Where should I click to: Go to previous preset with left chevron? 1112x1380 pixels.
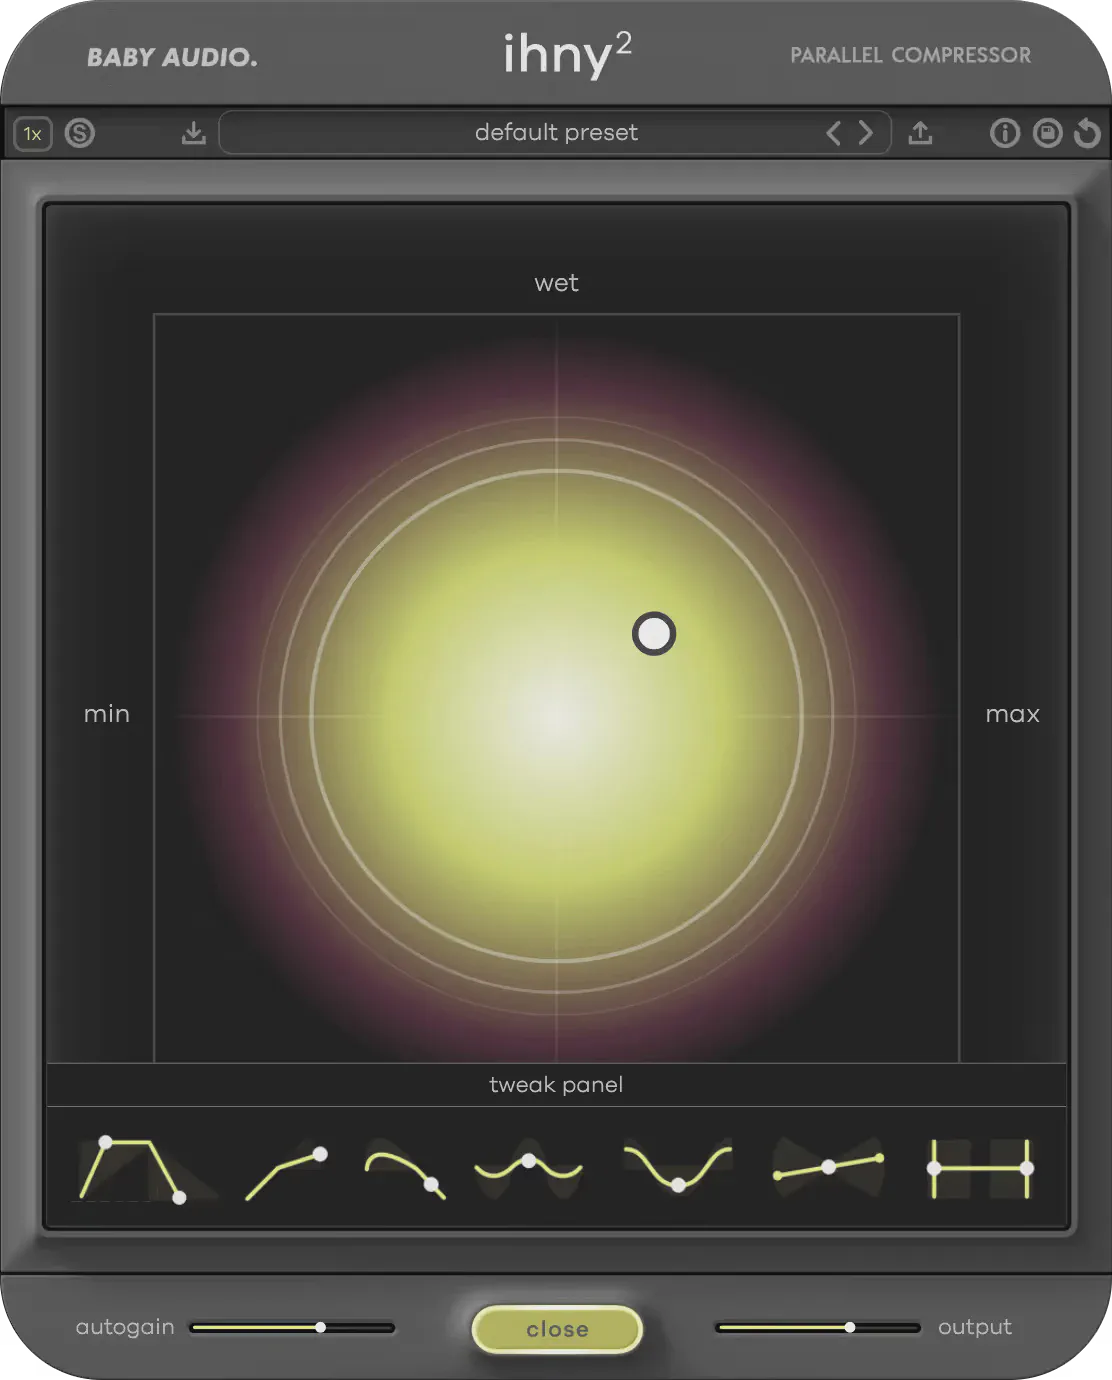(x=833, y=133)
